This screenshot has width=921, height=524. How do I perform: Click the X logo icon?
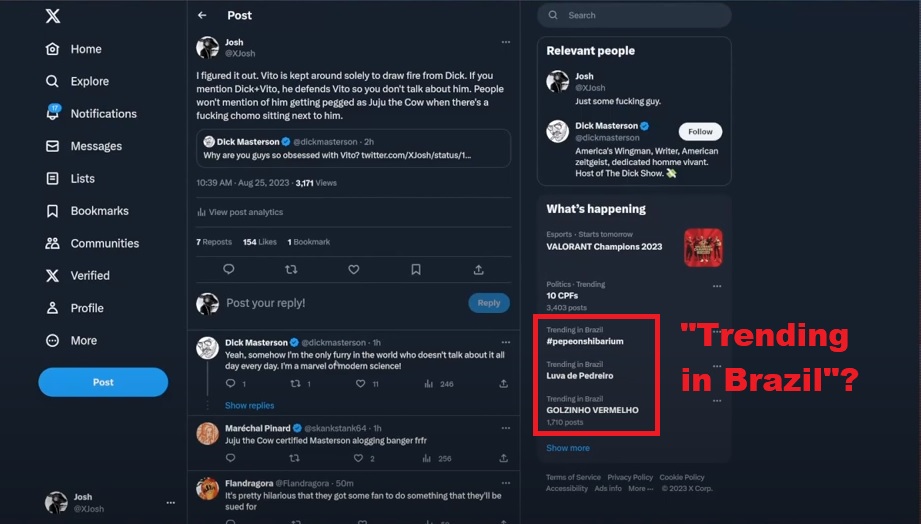click(52, 16)
